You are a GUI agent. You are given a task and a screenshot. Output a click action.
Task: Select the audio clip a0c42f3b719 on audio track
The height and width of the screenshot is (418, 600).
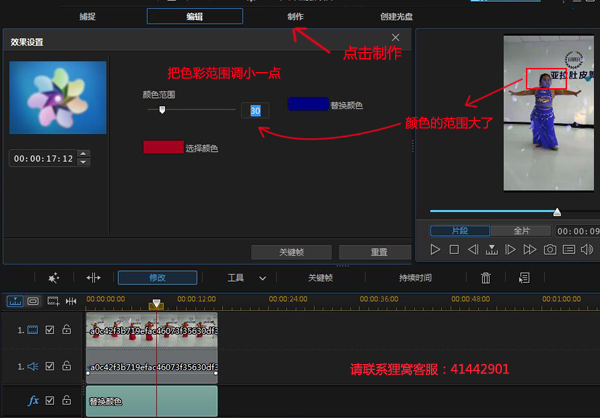tap(152, 366)
